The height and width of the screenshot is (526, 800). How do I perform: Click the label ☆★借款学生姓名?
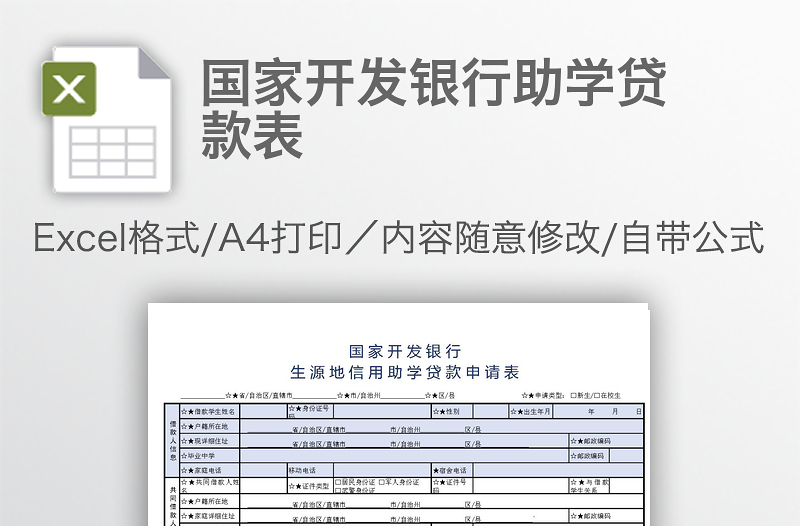(209, 412)
